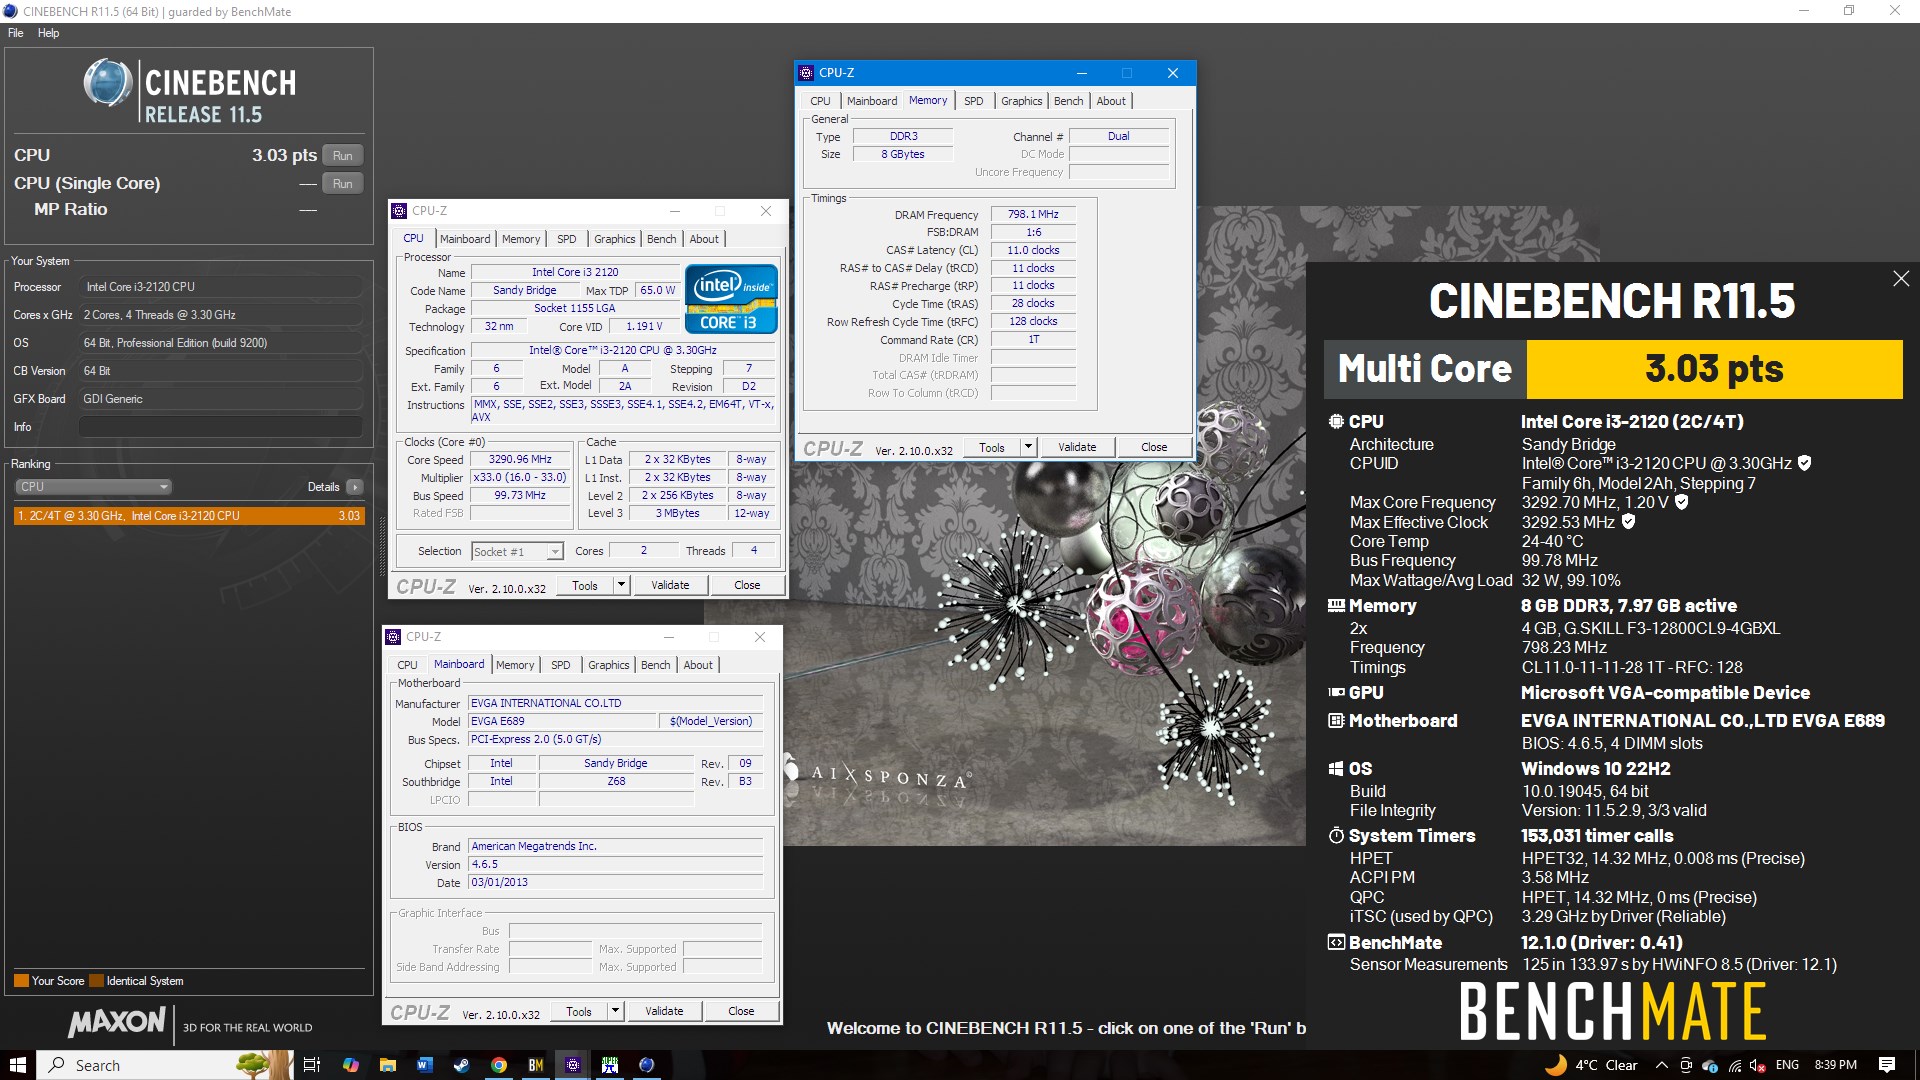Switch to Cinebench taskbar icon
This screenshot has height=1080, width=1920.
[x=647, y=1065]
